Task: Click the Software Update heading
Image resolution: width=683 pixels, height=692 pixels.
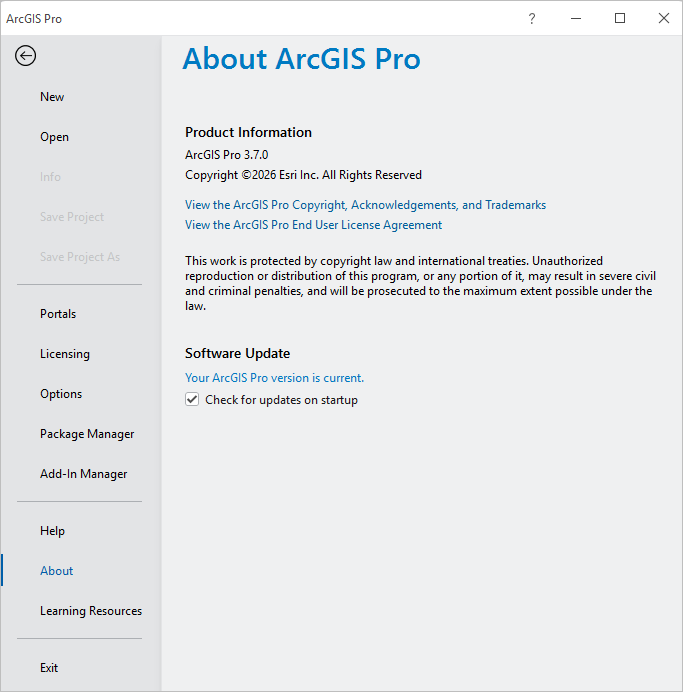Action: point(237,354)
